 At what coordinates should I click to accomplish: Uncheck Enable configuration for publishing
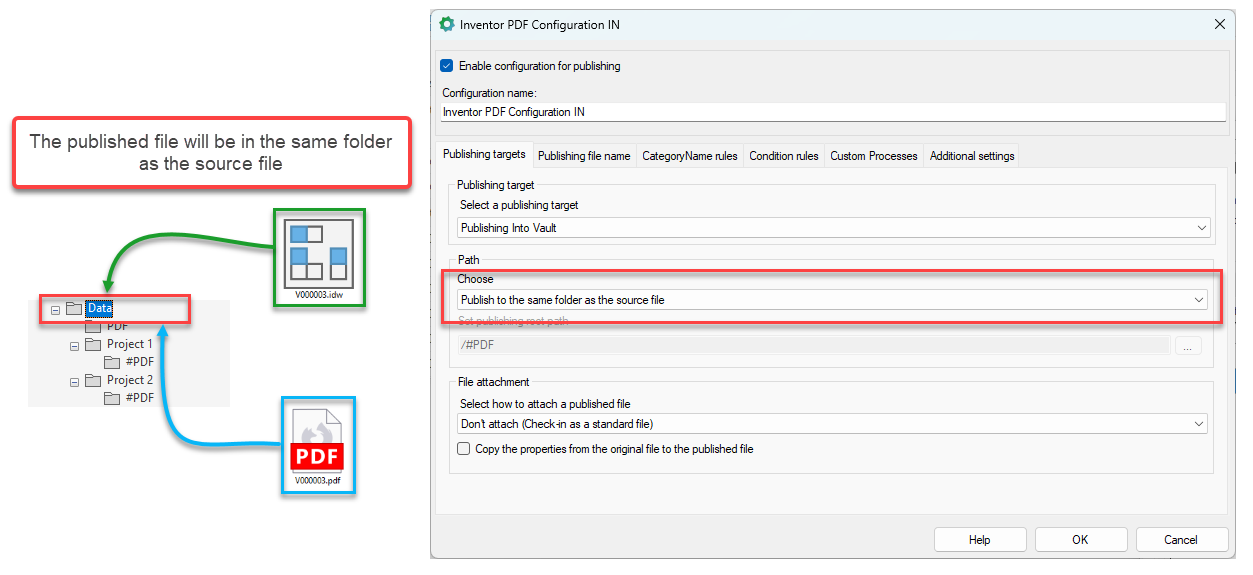(x=447, y=66)
